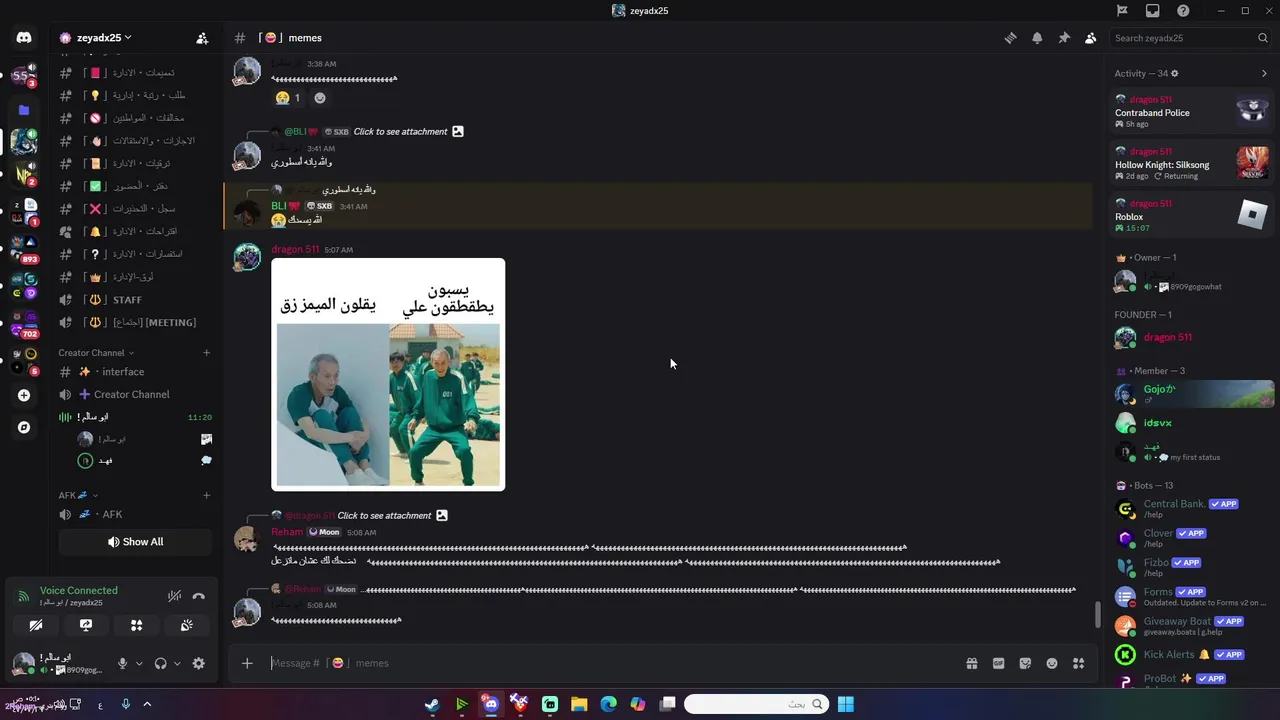Disconnect from the voice call

tap(198, 596)
